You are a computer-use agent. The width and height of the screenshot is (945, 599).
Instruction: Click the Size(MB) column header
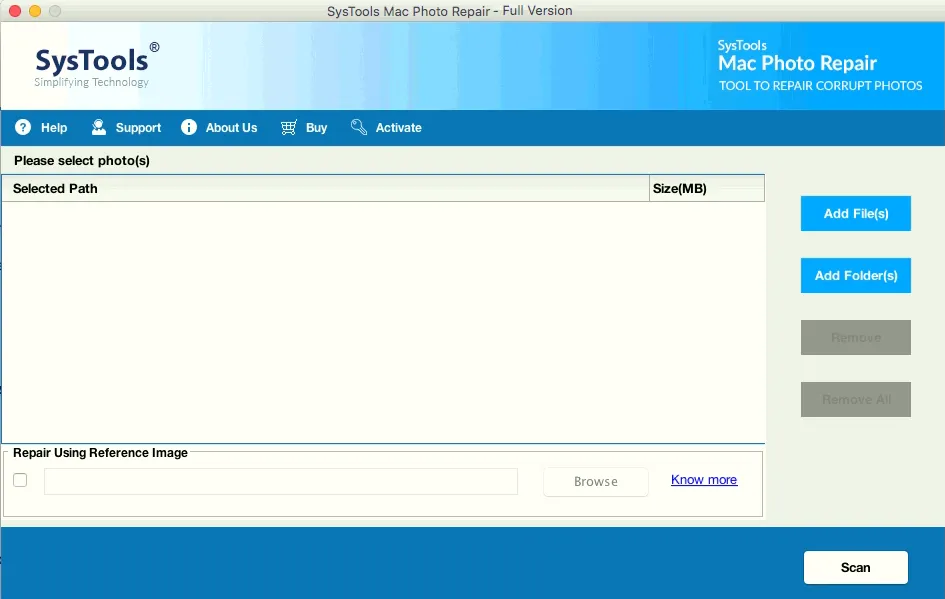pos(707,189)
